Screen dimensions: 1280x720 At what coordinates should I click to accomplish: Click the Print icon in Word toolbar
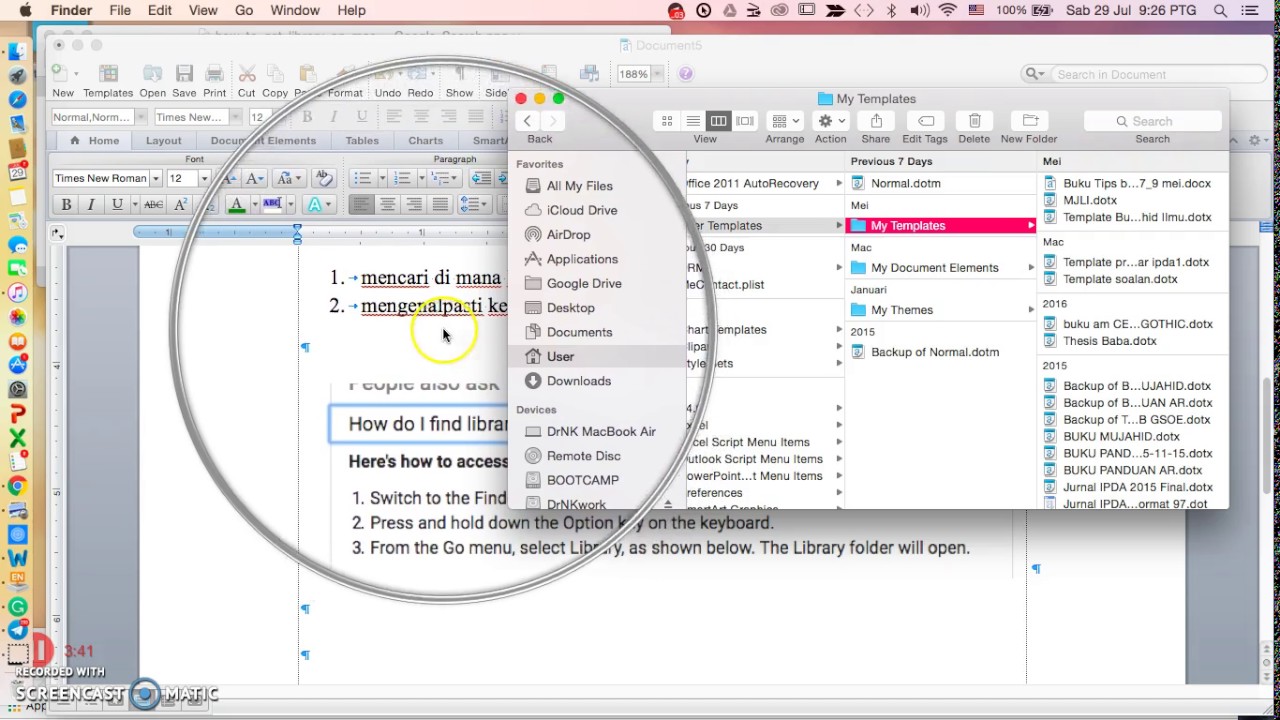[x=214, y=74]
